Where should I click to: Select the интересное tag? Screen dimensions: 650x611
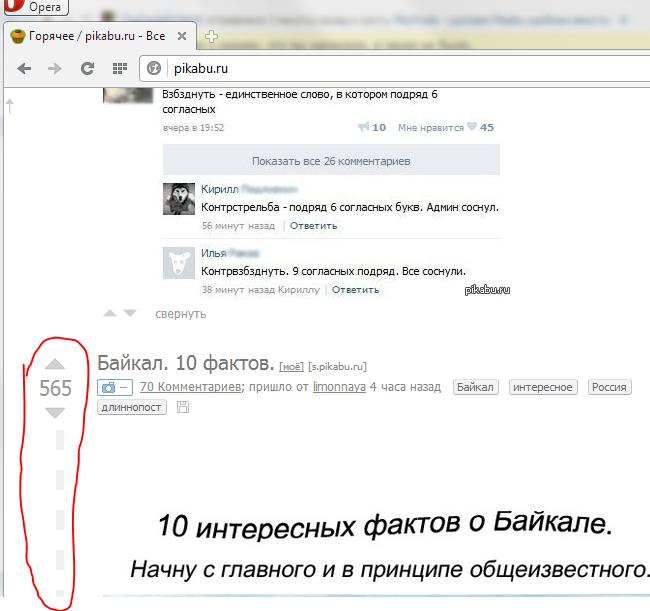pyautogui.click(x=544, y=387)
